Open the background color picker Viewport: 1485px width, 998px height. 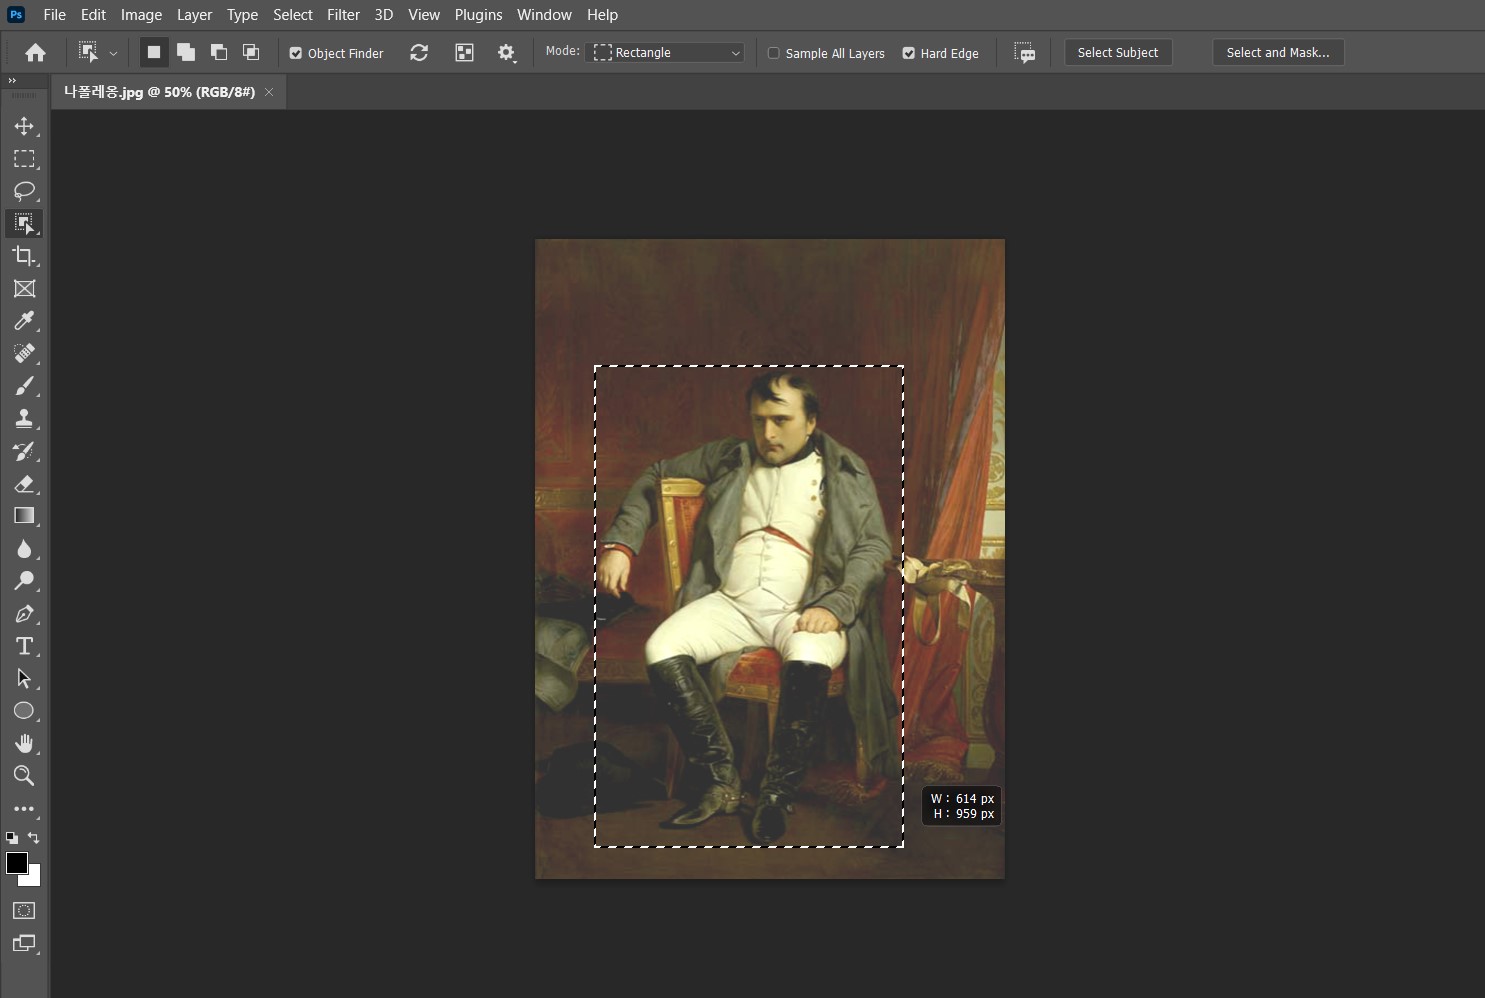34,879
